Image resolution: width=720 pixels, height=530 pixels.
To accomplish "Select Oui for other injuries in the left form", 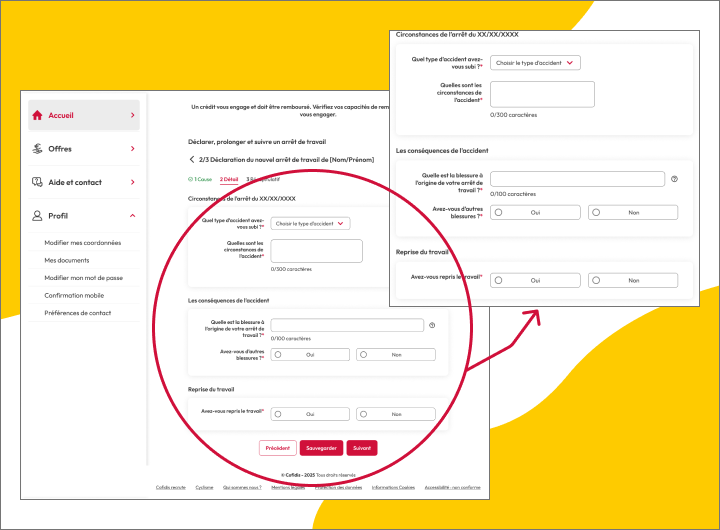I will coord(309,355).
